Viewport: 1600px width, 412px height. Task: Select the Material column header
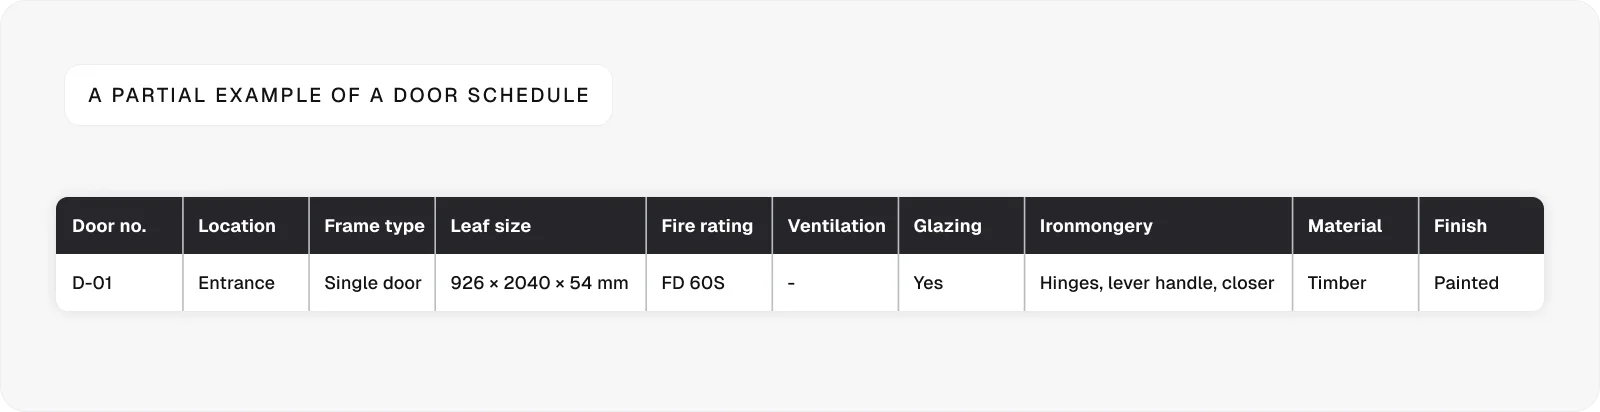(x=1355, y=226)
